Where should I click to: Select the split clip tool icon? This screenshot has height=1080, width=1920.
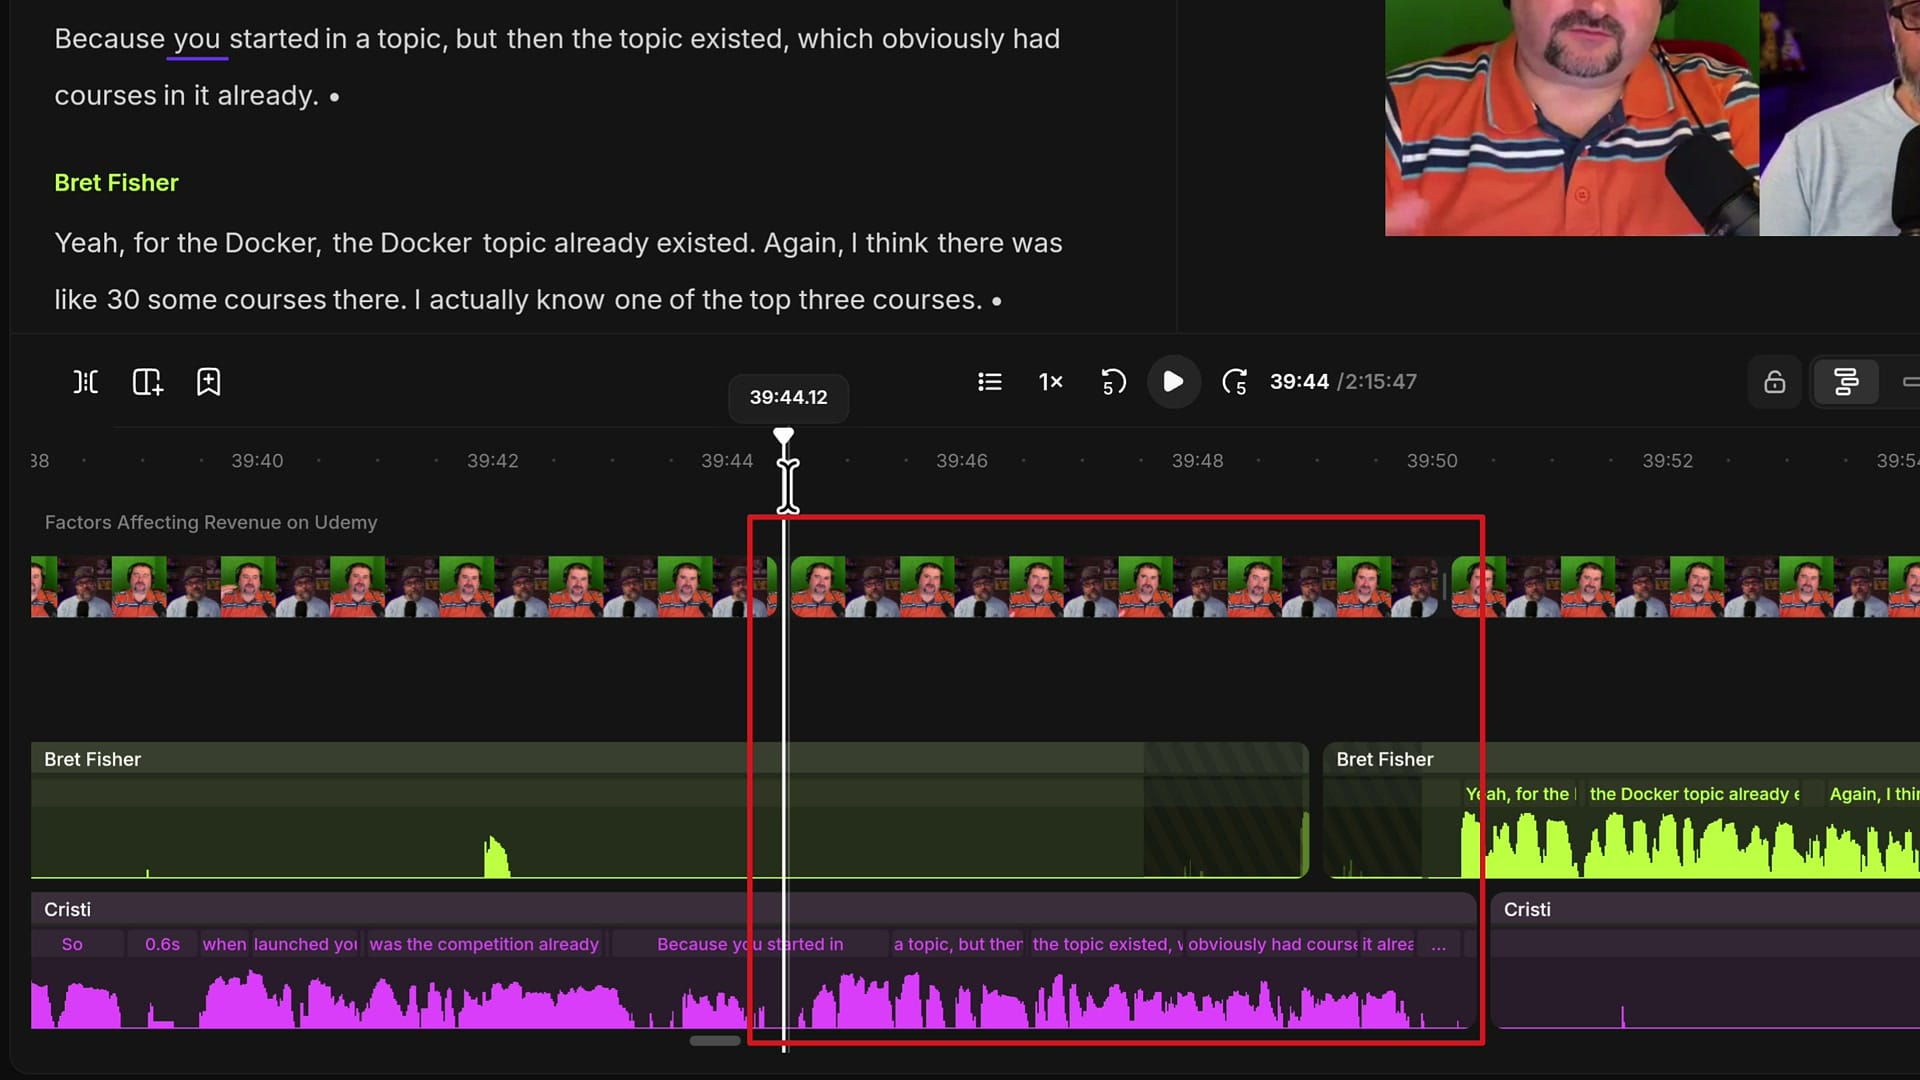tap(86, 382)
